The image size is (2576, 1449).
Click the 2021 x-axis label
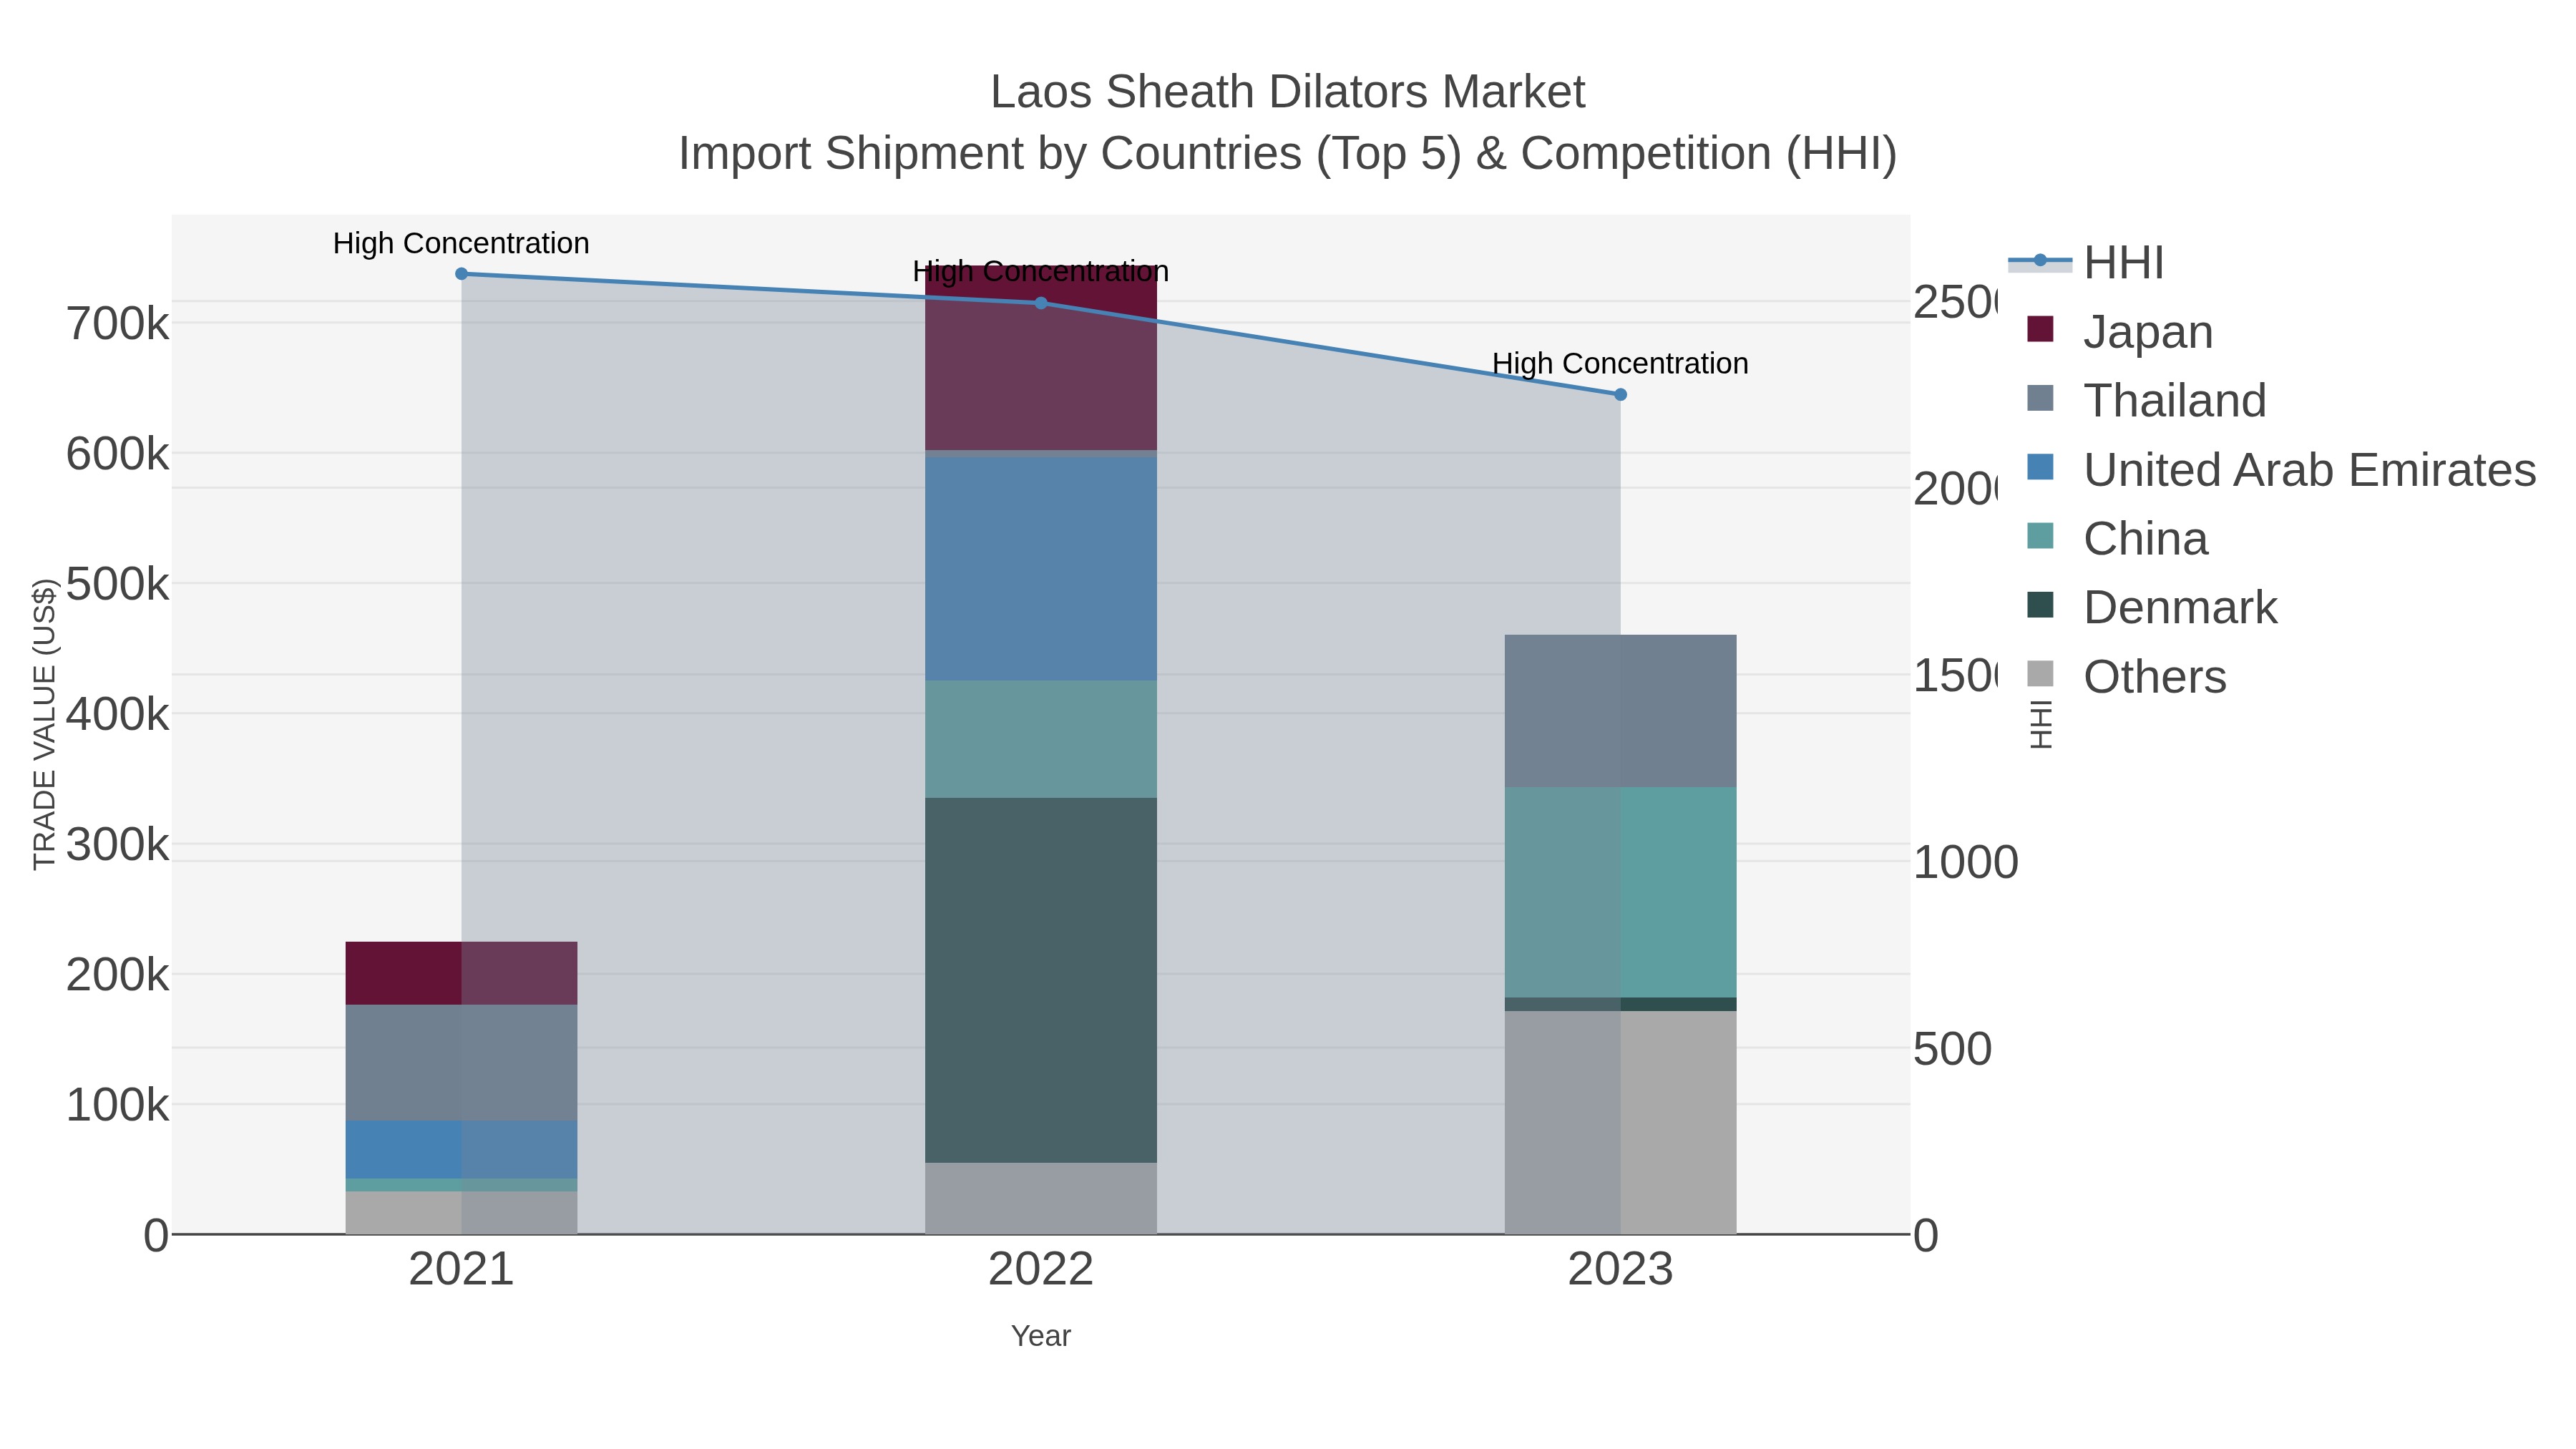461,1270
